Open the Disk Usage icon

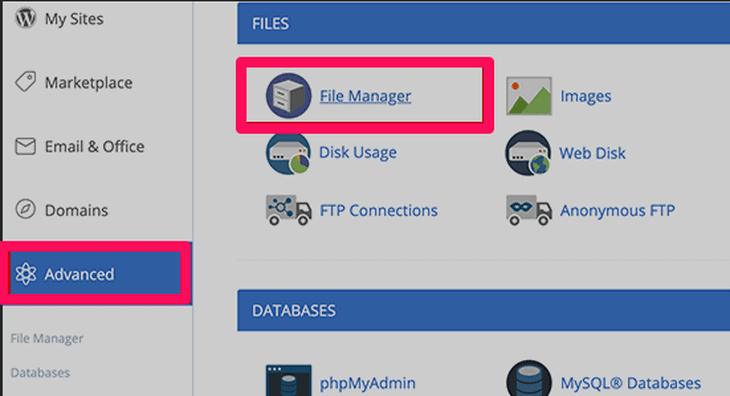(288, 153)
